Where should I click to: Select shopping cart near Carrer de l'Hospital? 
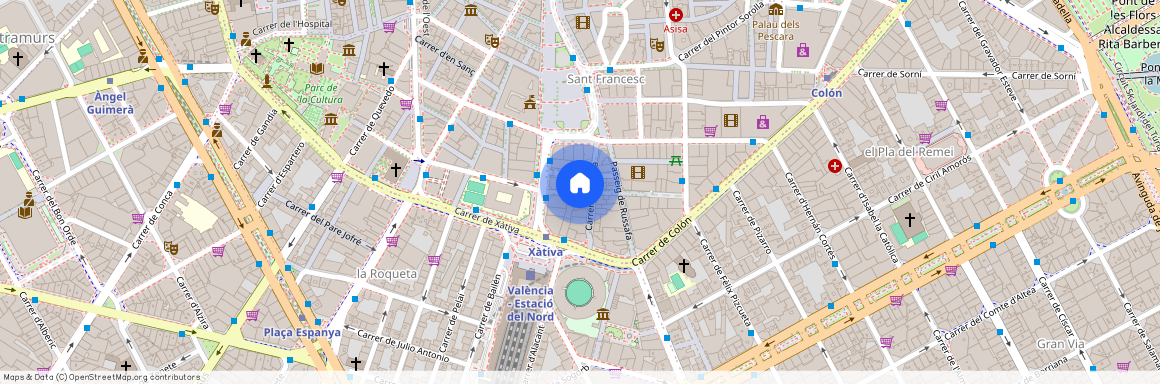[x=388, y=27]
